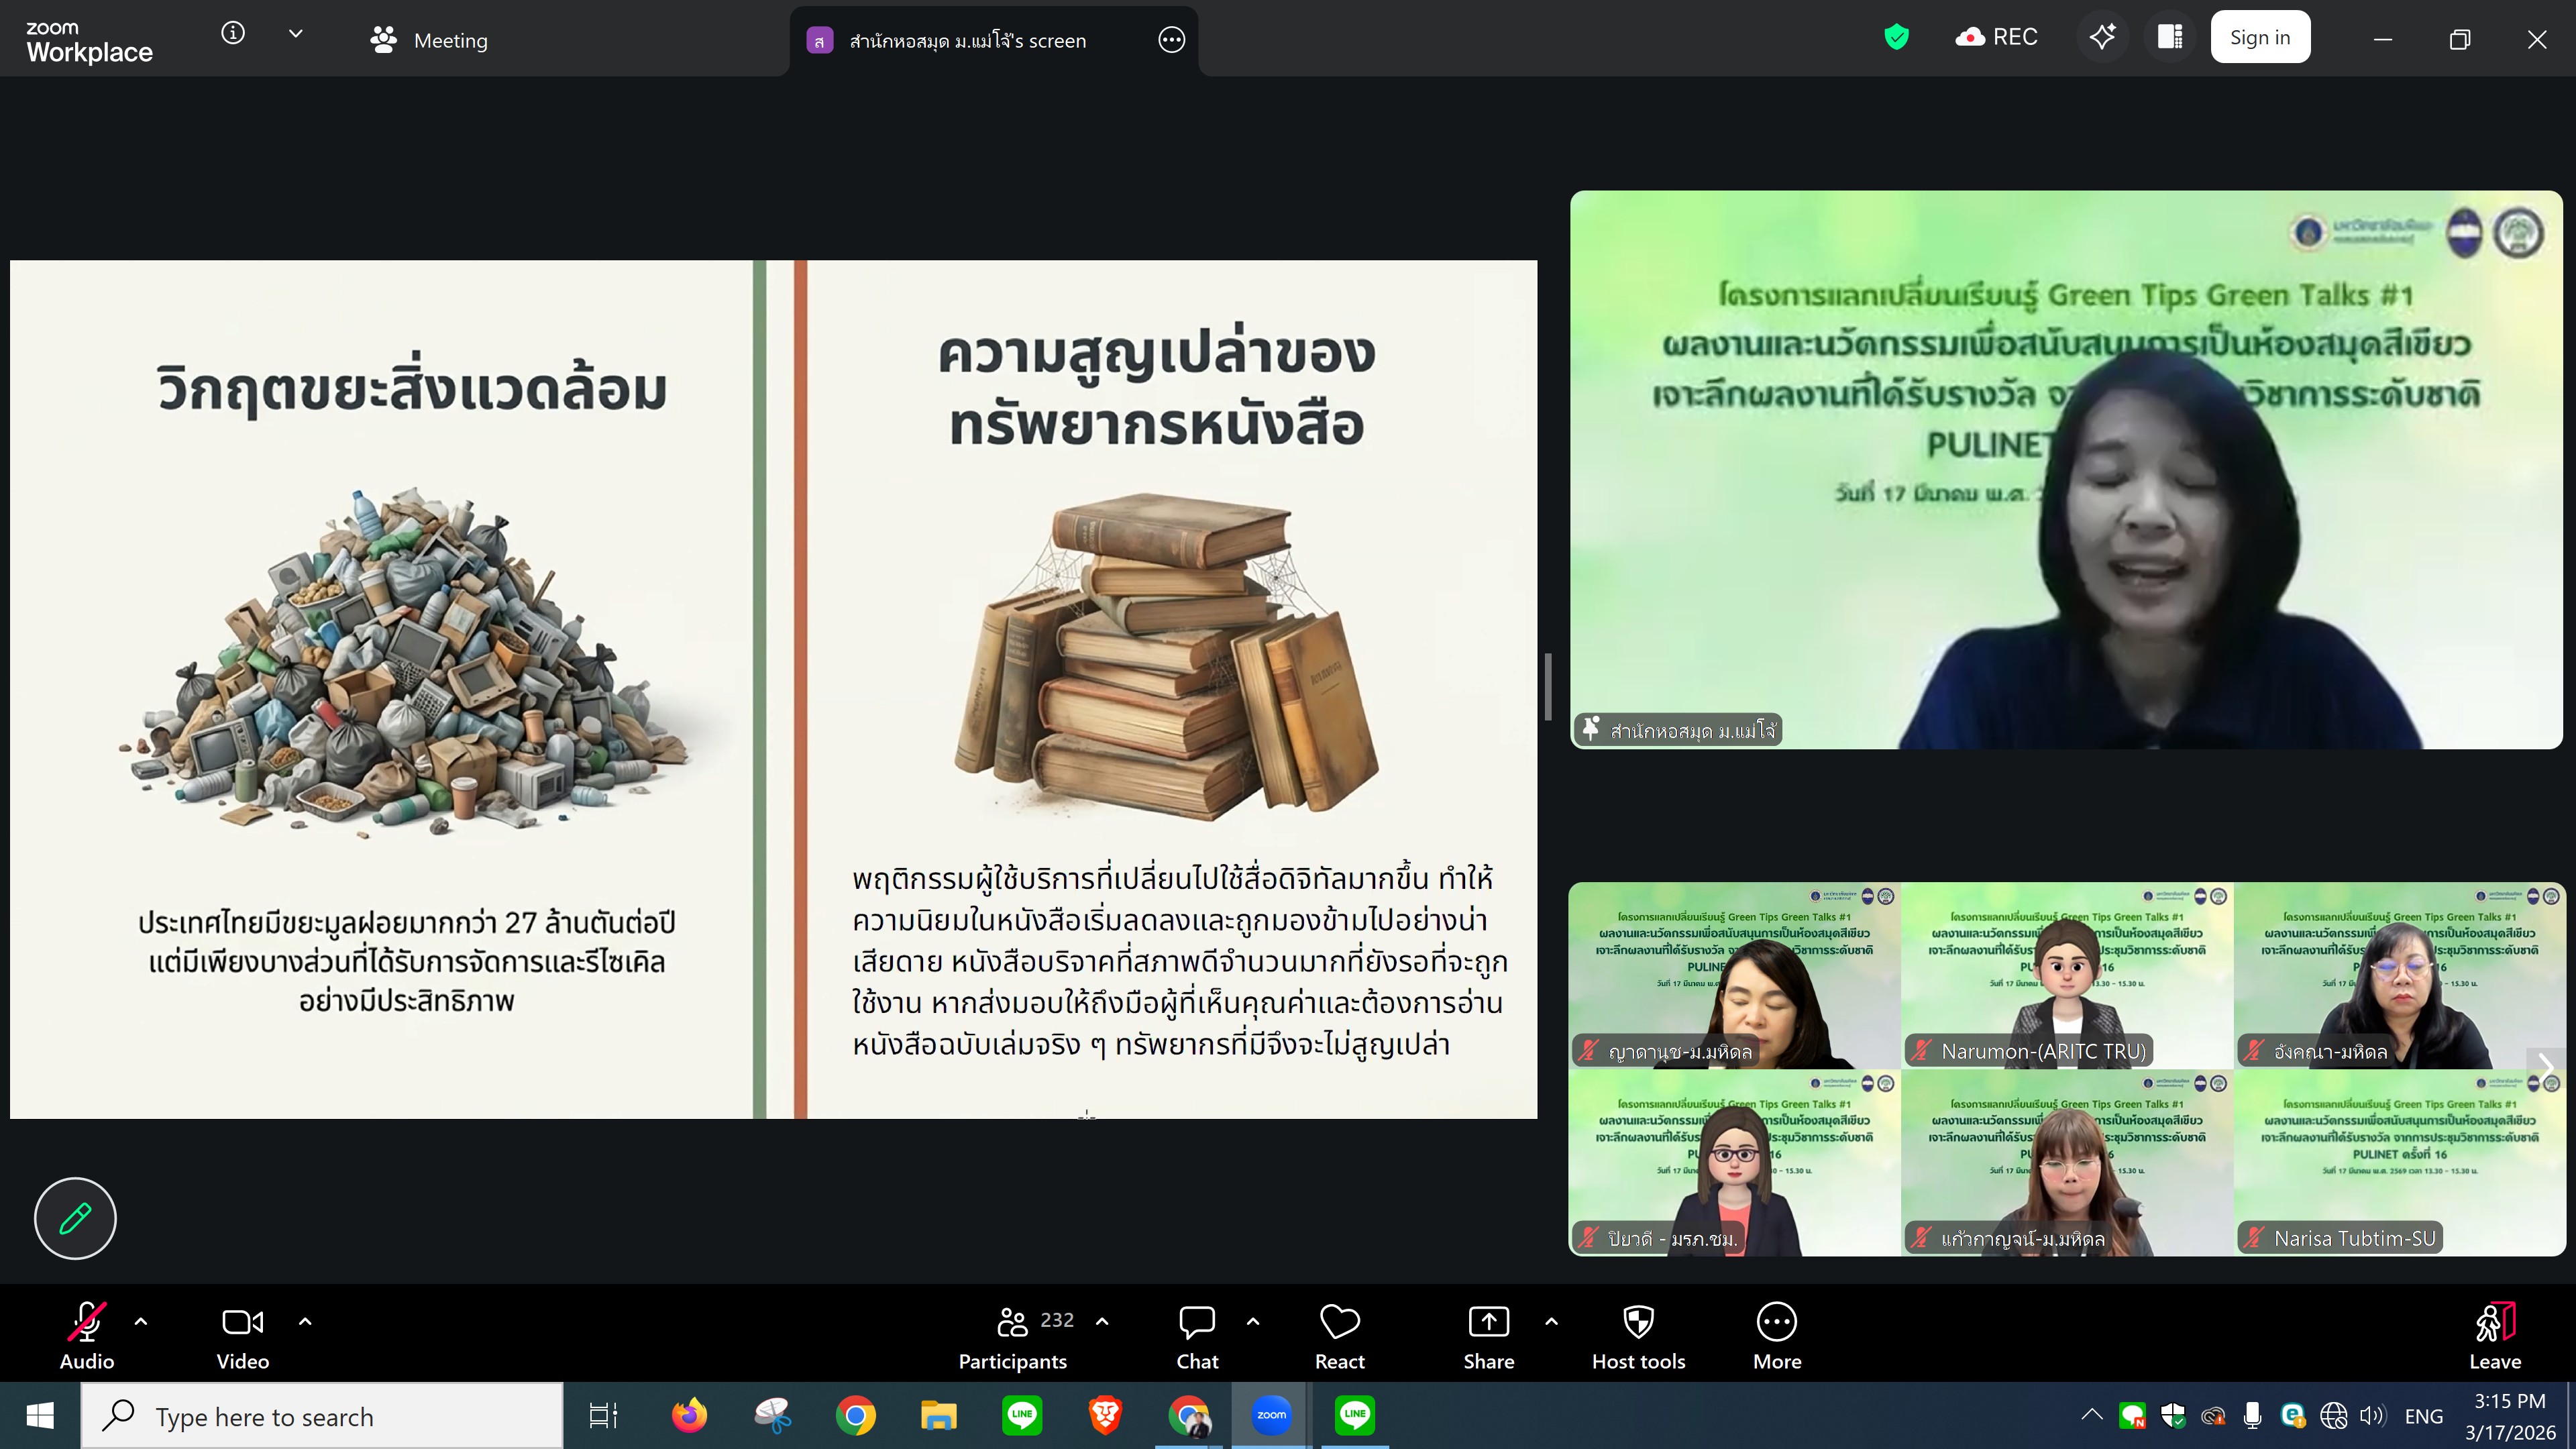Open the More options ellipsis
2576x1449 pixels.
1776,1336
